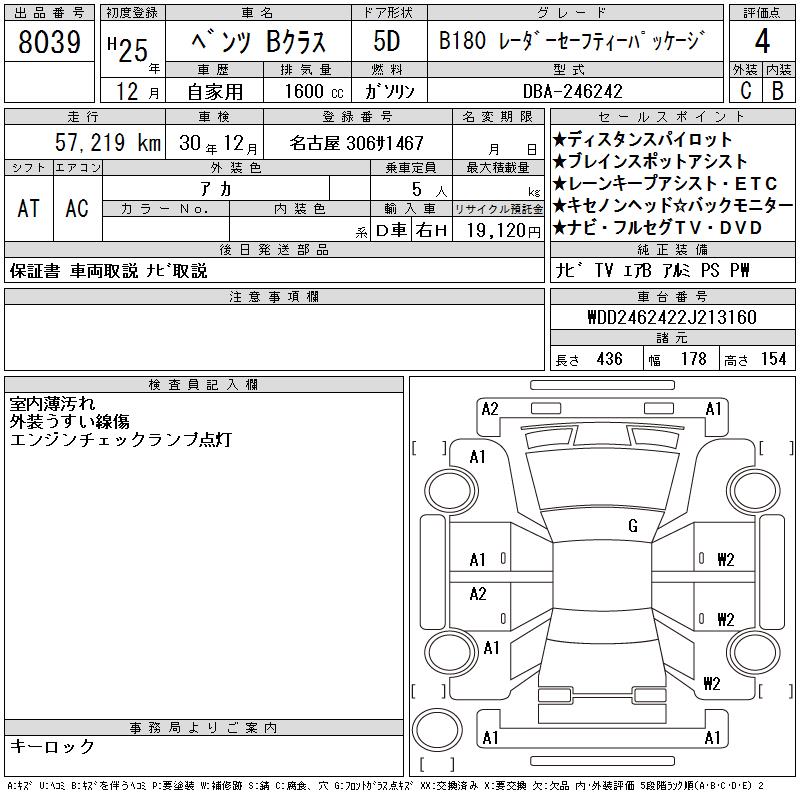The image size is (800, 800).
Task: Click the mileage value 57,219 km
Action: (x=107, y=143)
